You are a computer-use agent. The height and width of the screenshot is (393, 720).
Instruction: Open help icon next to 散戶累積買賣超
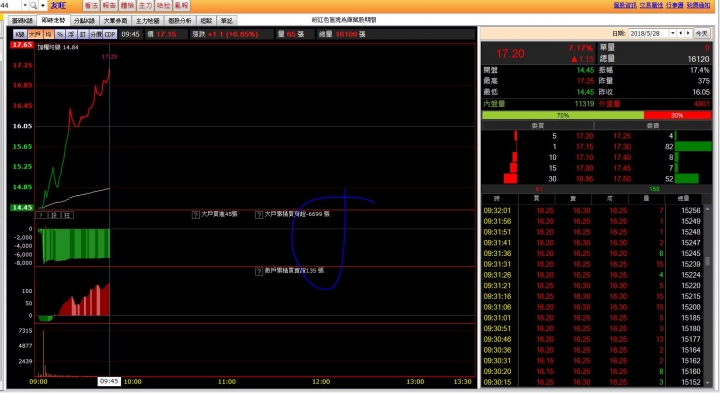[x=259, y=271]
